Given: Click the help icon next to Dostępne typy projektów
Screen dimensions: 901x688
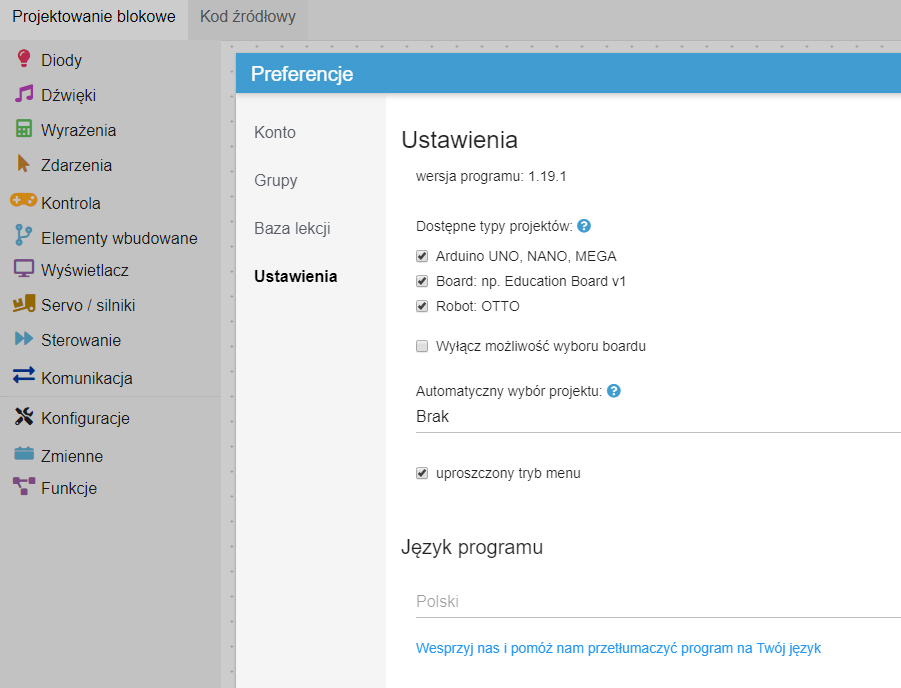Looking at the screenshot, I should click(x=583, y=226).
